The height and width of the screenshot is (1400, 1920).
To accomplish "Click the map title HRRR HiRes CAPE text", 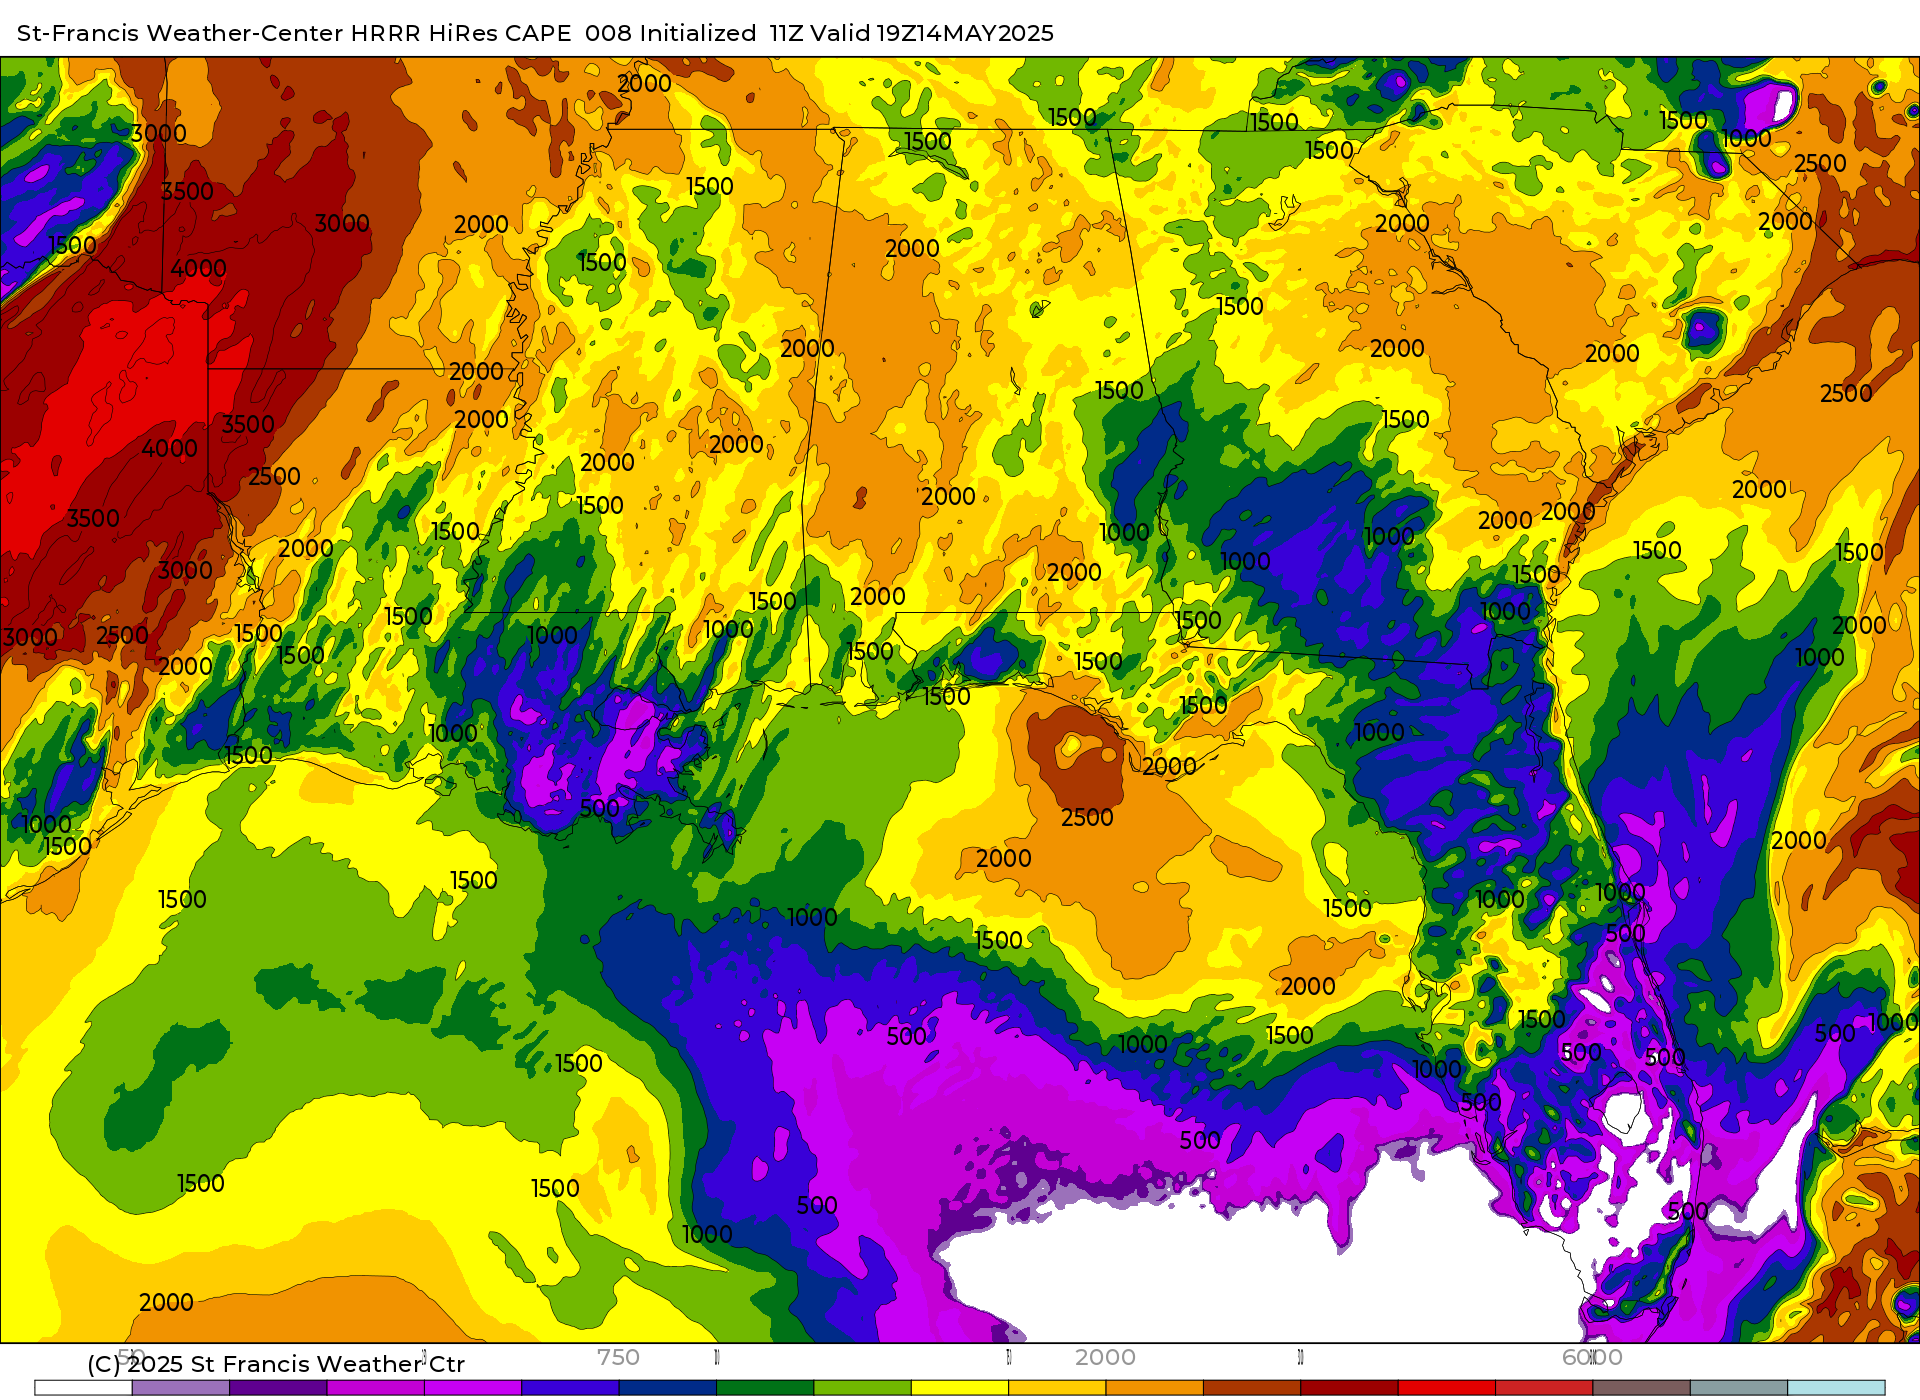I will [460, 33].
